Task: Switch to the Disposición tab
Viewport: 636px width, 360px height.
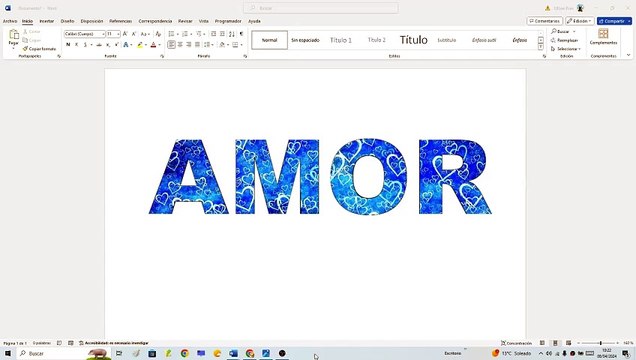Action: pos(92,21)
